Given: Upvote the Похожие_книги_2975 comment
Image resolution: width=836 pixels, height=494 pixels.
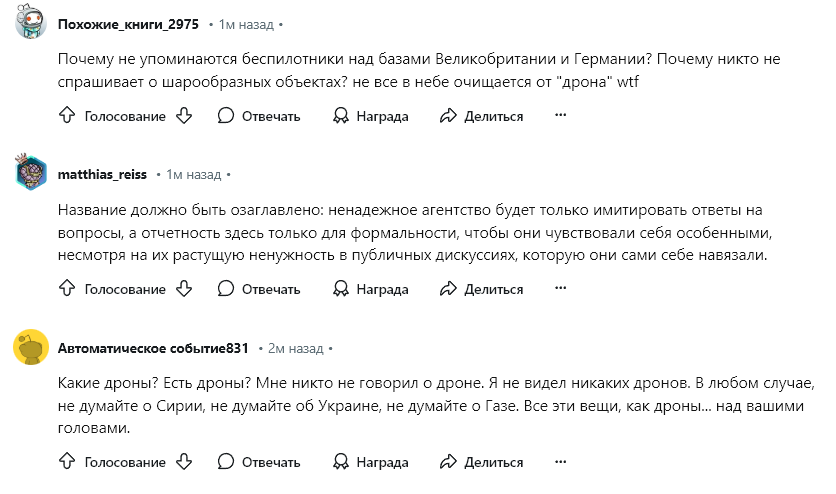Looking at the screenshot, I should (x=67, y=115).
